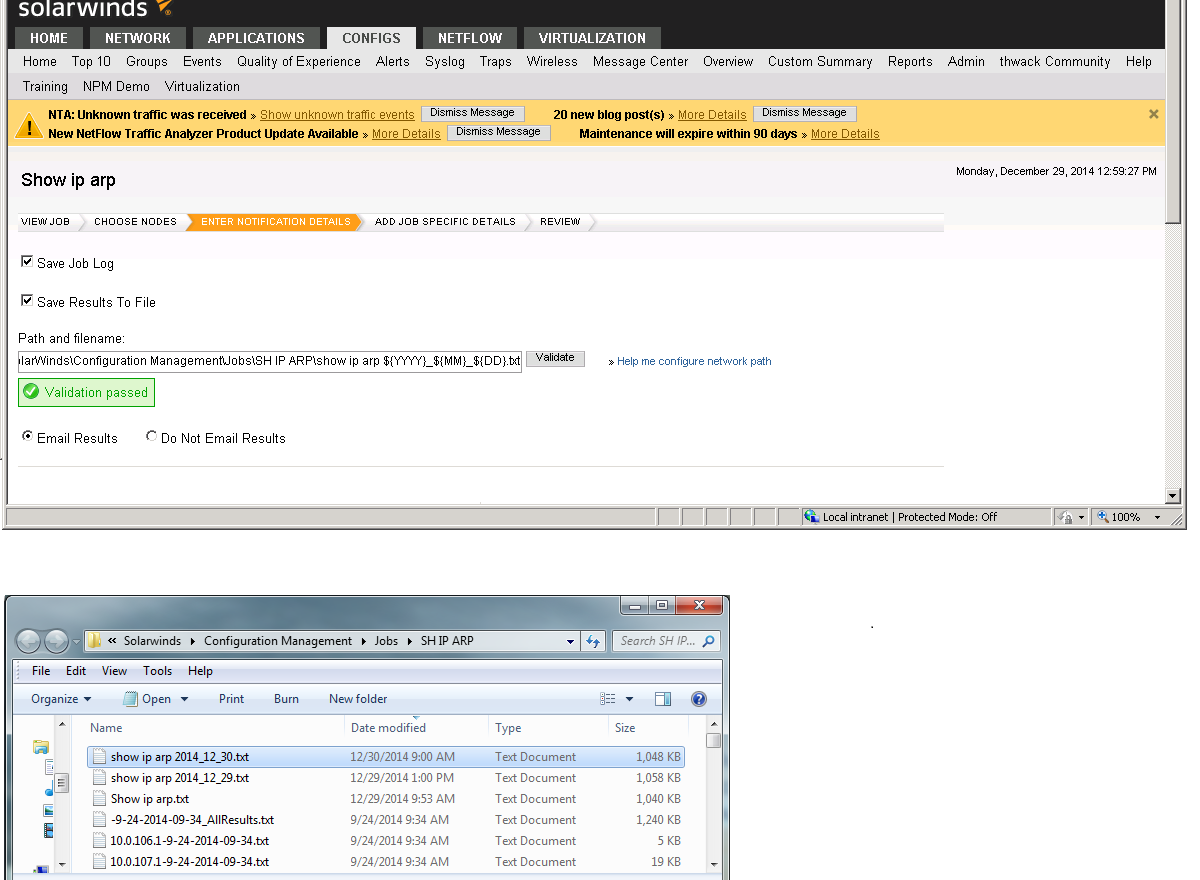
Task: Uncheck the Save Results To File checkbox
Action: point(27,300)
